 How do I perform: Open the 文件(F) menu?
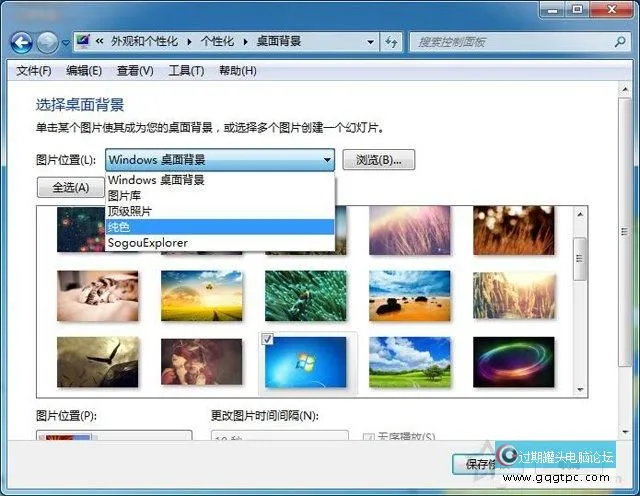coord(33,71)
